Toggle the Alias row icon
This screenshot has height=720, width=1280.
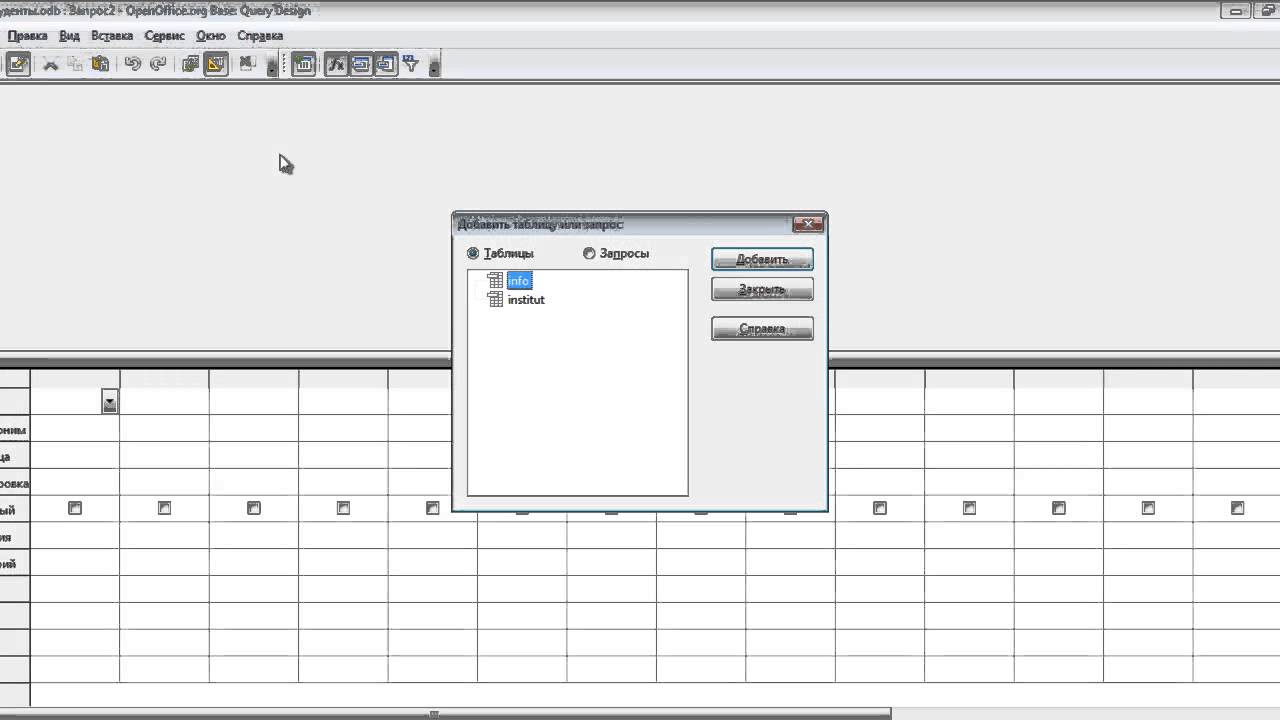click(x=386, y=64)
